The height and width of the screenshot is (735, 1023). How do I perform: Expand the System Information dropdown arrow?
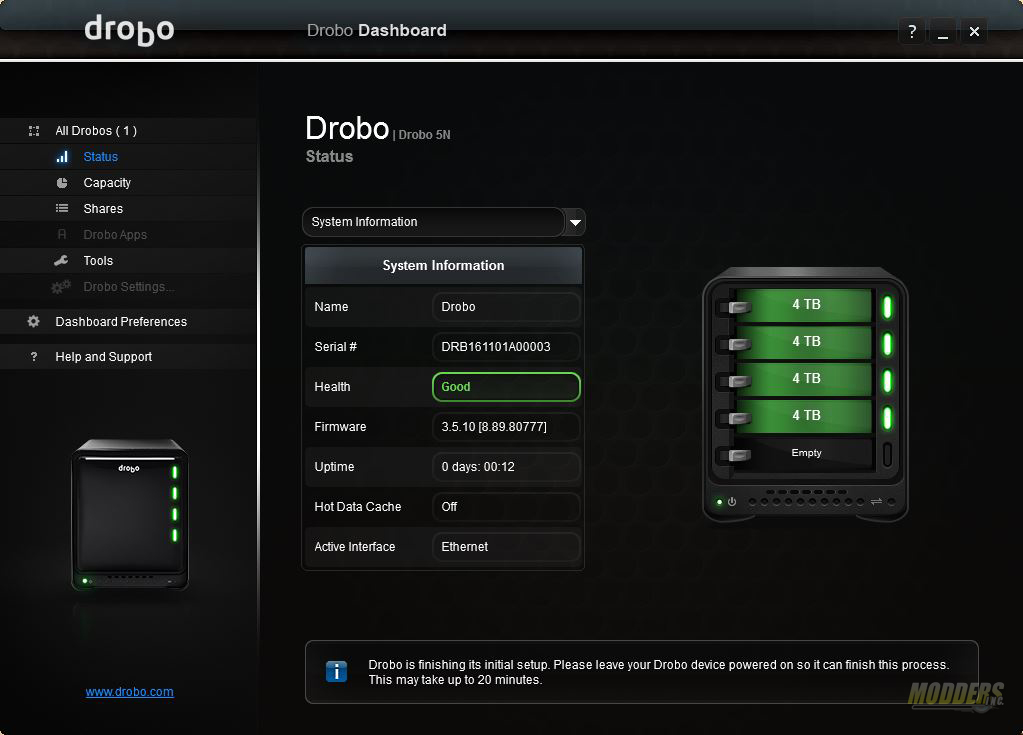[x=575, y=222]
